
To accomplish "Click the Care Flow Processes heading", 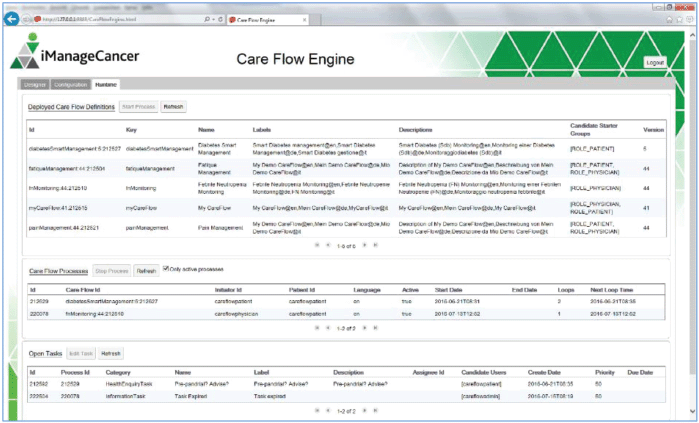I will click(58, 271).
